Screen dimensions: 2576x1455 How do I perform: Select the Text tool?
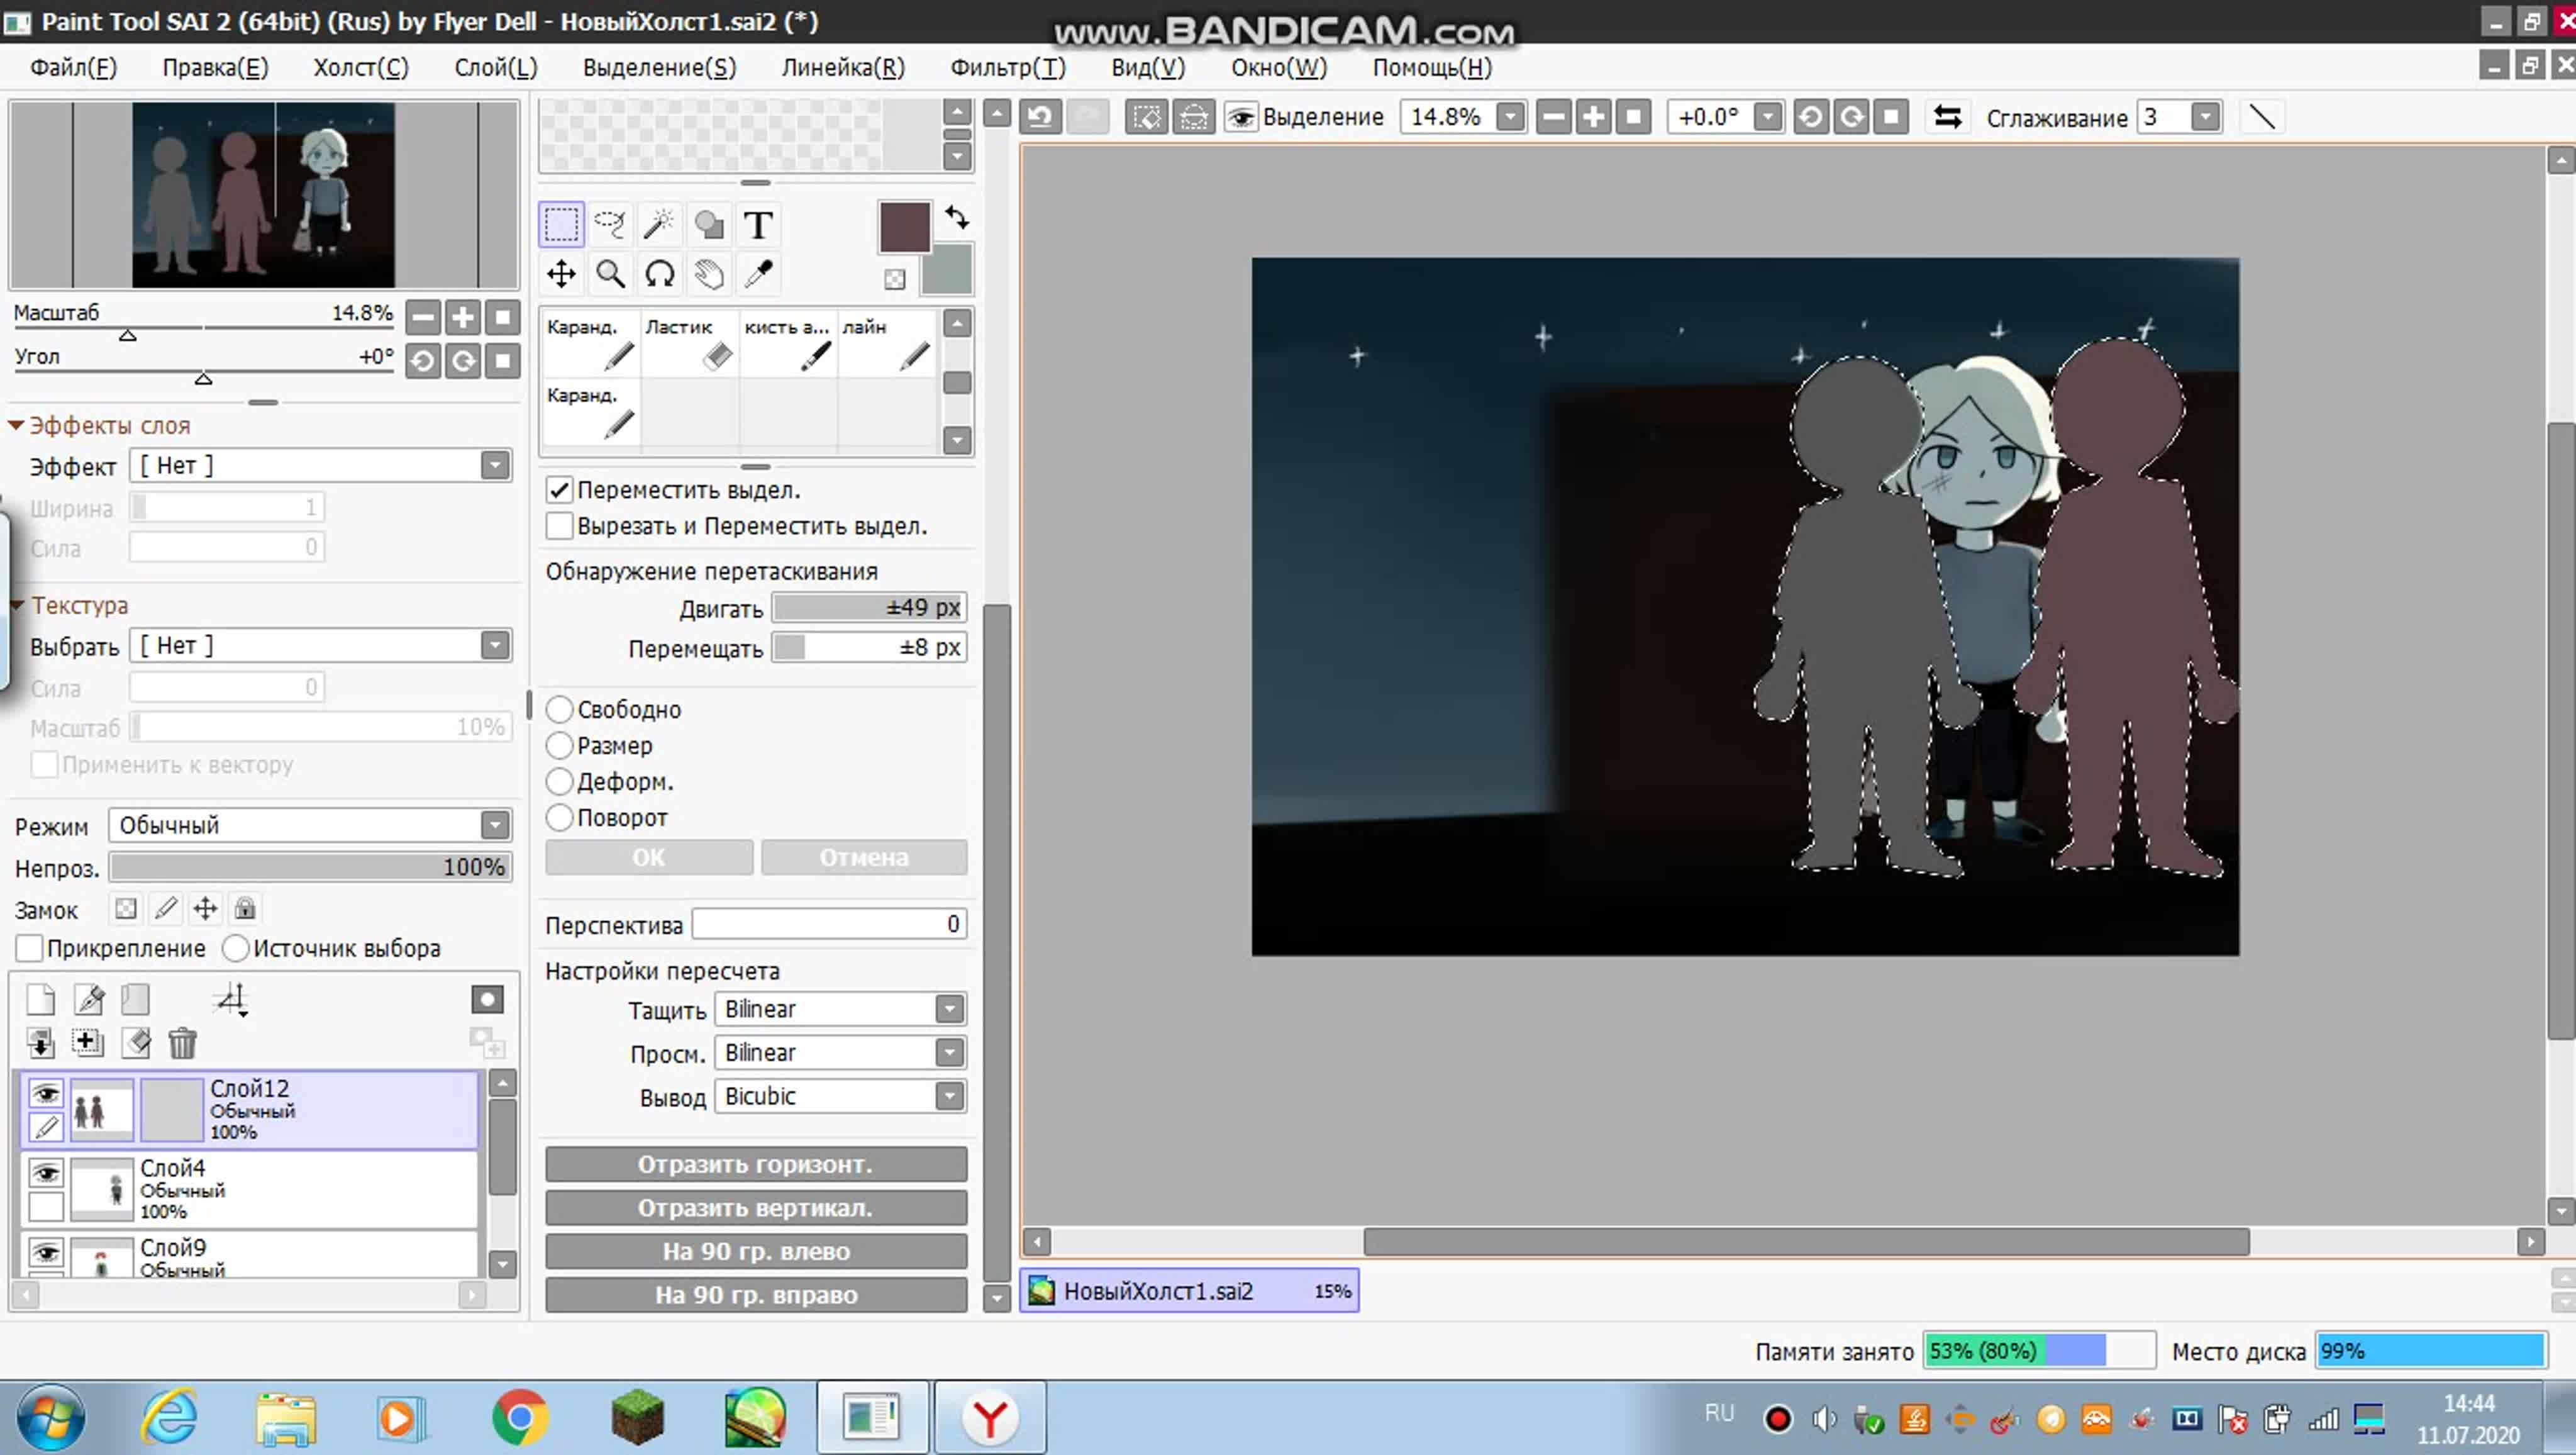(758, 224)
